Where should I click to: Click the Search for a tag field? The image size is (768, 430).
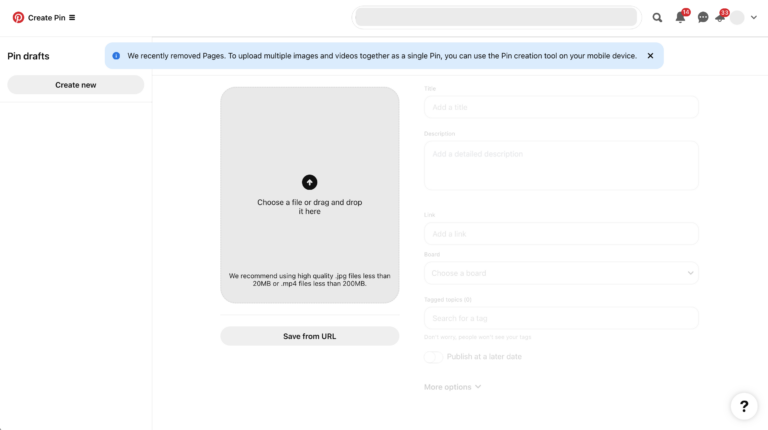pyautogui.click(x=561, y=318)
